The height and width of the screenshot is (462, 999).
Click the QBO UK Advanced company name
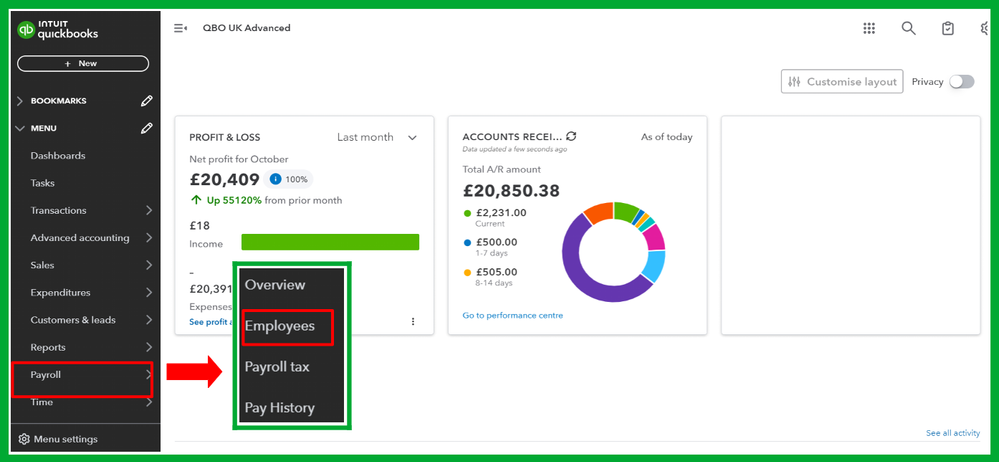(x=247, y=28)
